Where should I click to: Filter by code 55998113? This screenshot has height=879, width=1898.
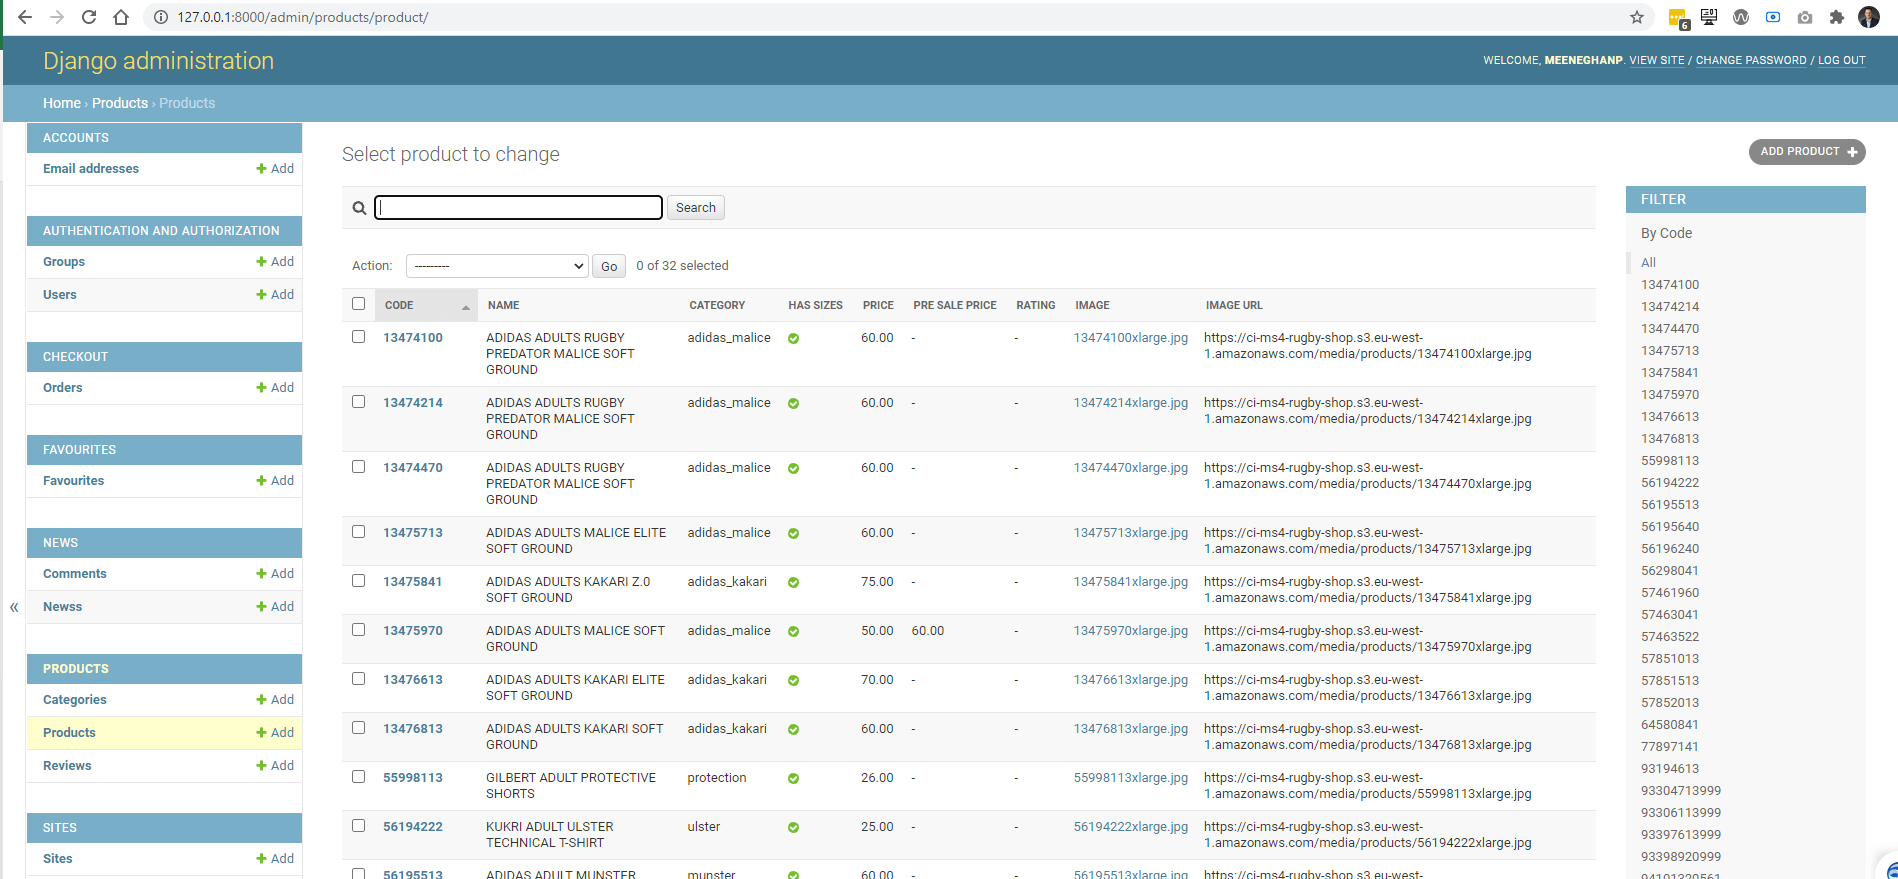point(1670,461)
